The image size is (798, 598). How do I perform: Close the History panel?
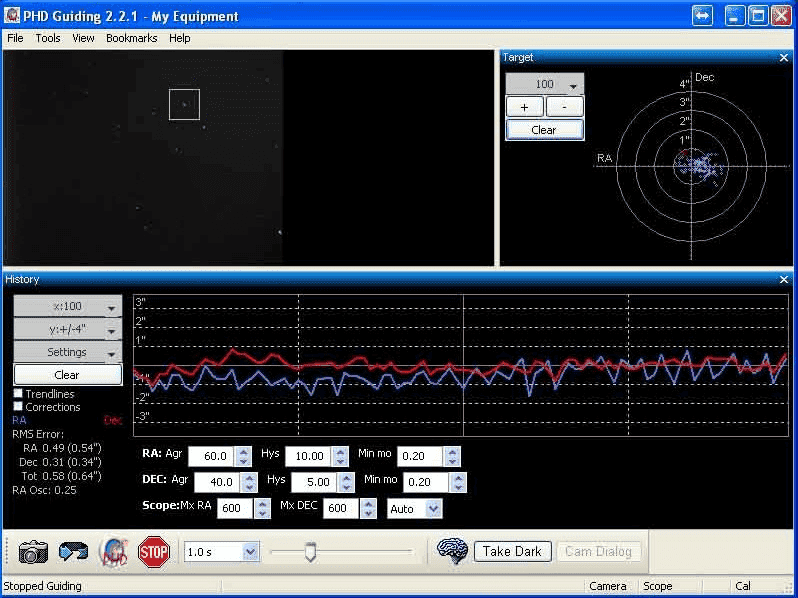(784, 280)
